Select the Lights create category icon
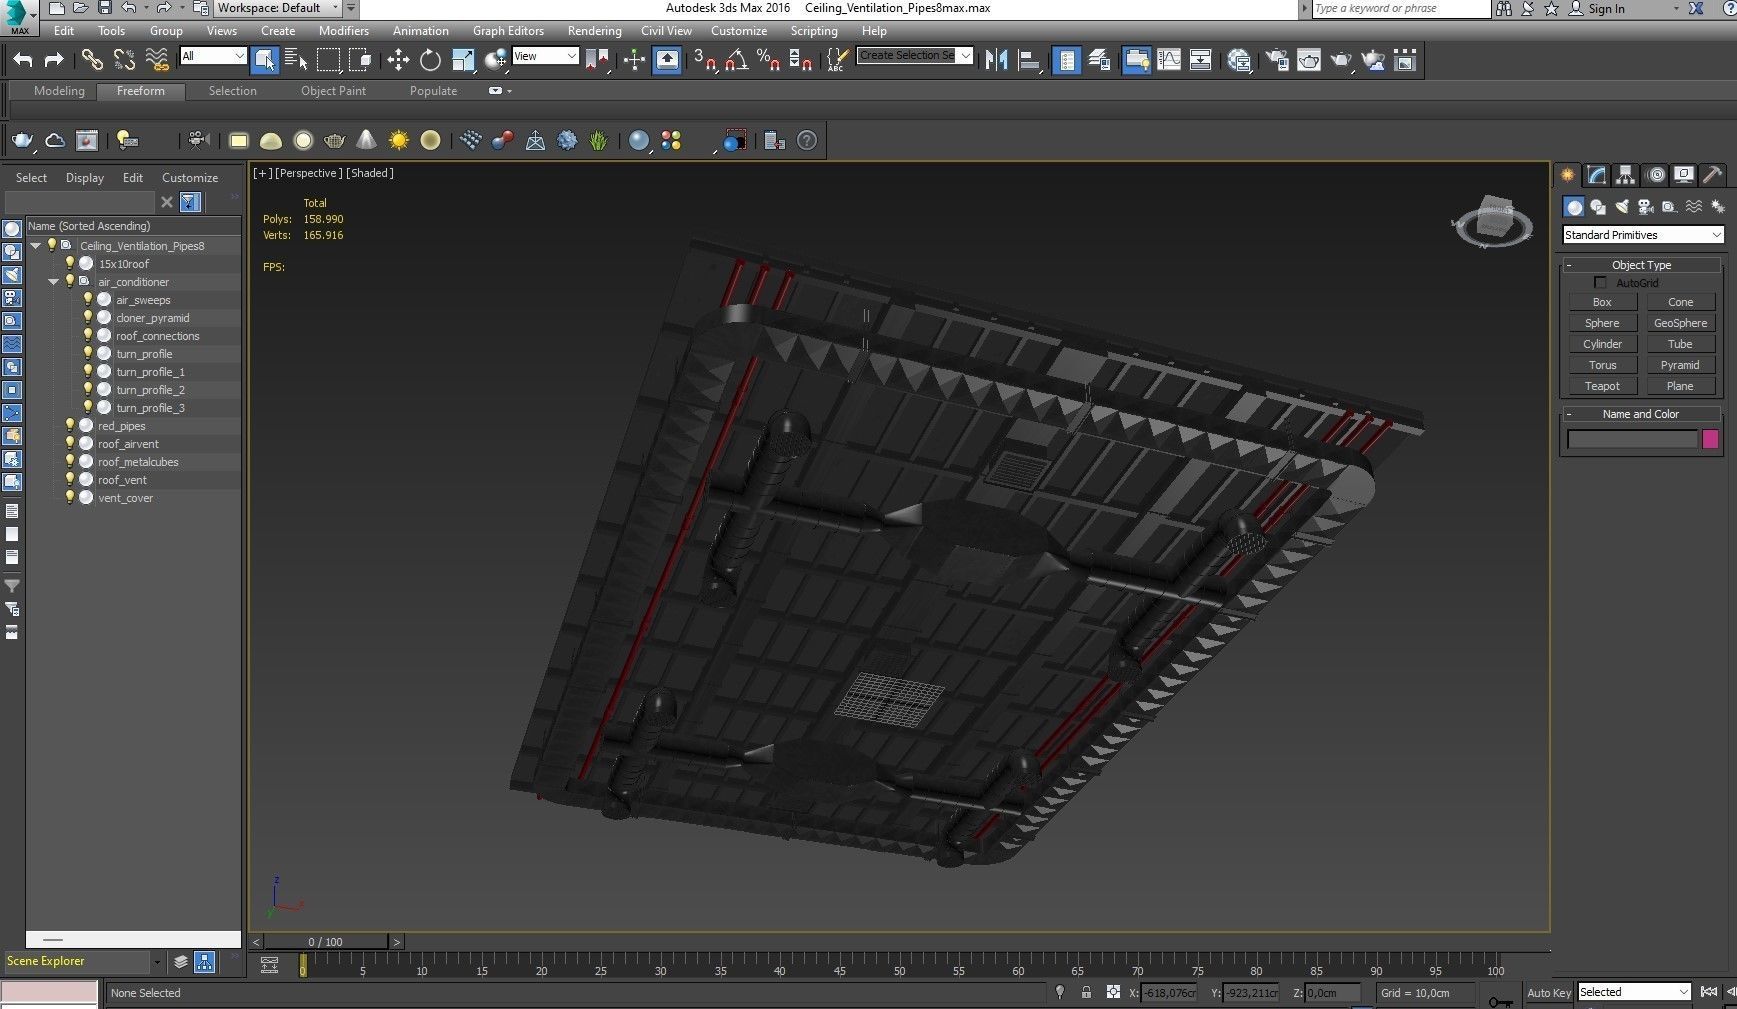 point(1622,207)
